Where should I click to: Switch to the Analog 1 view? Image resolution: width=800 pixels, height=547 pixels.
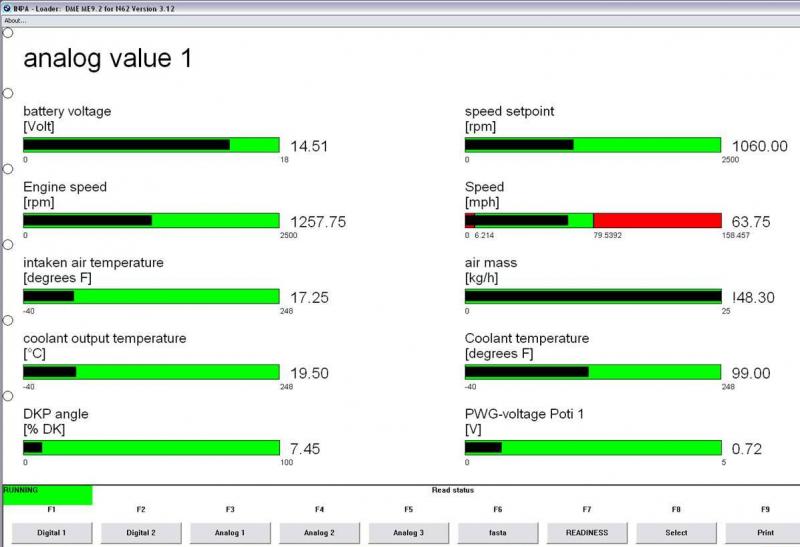tap(230, 532)
